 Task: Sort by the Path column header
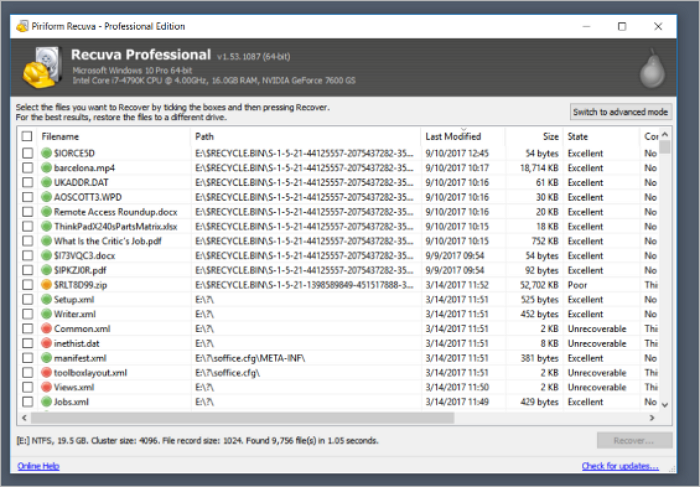pyautogui.click(x=306, y=137)
